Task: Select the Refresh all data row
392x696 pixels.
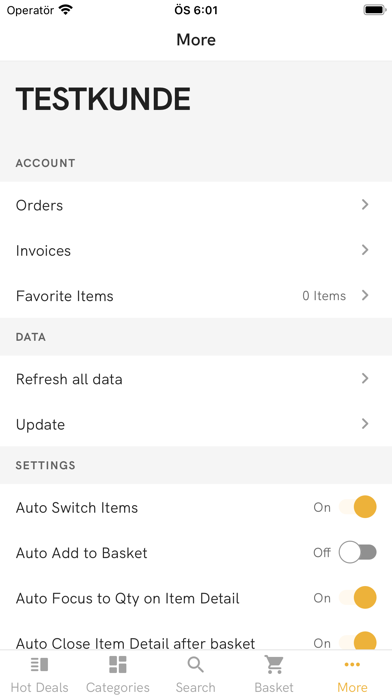Action: point(196,379)
